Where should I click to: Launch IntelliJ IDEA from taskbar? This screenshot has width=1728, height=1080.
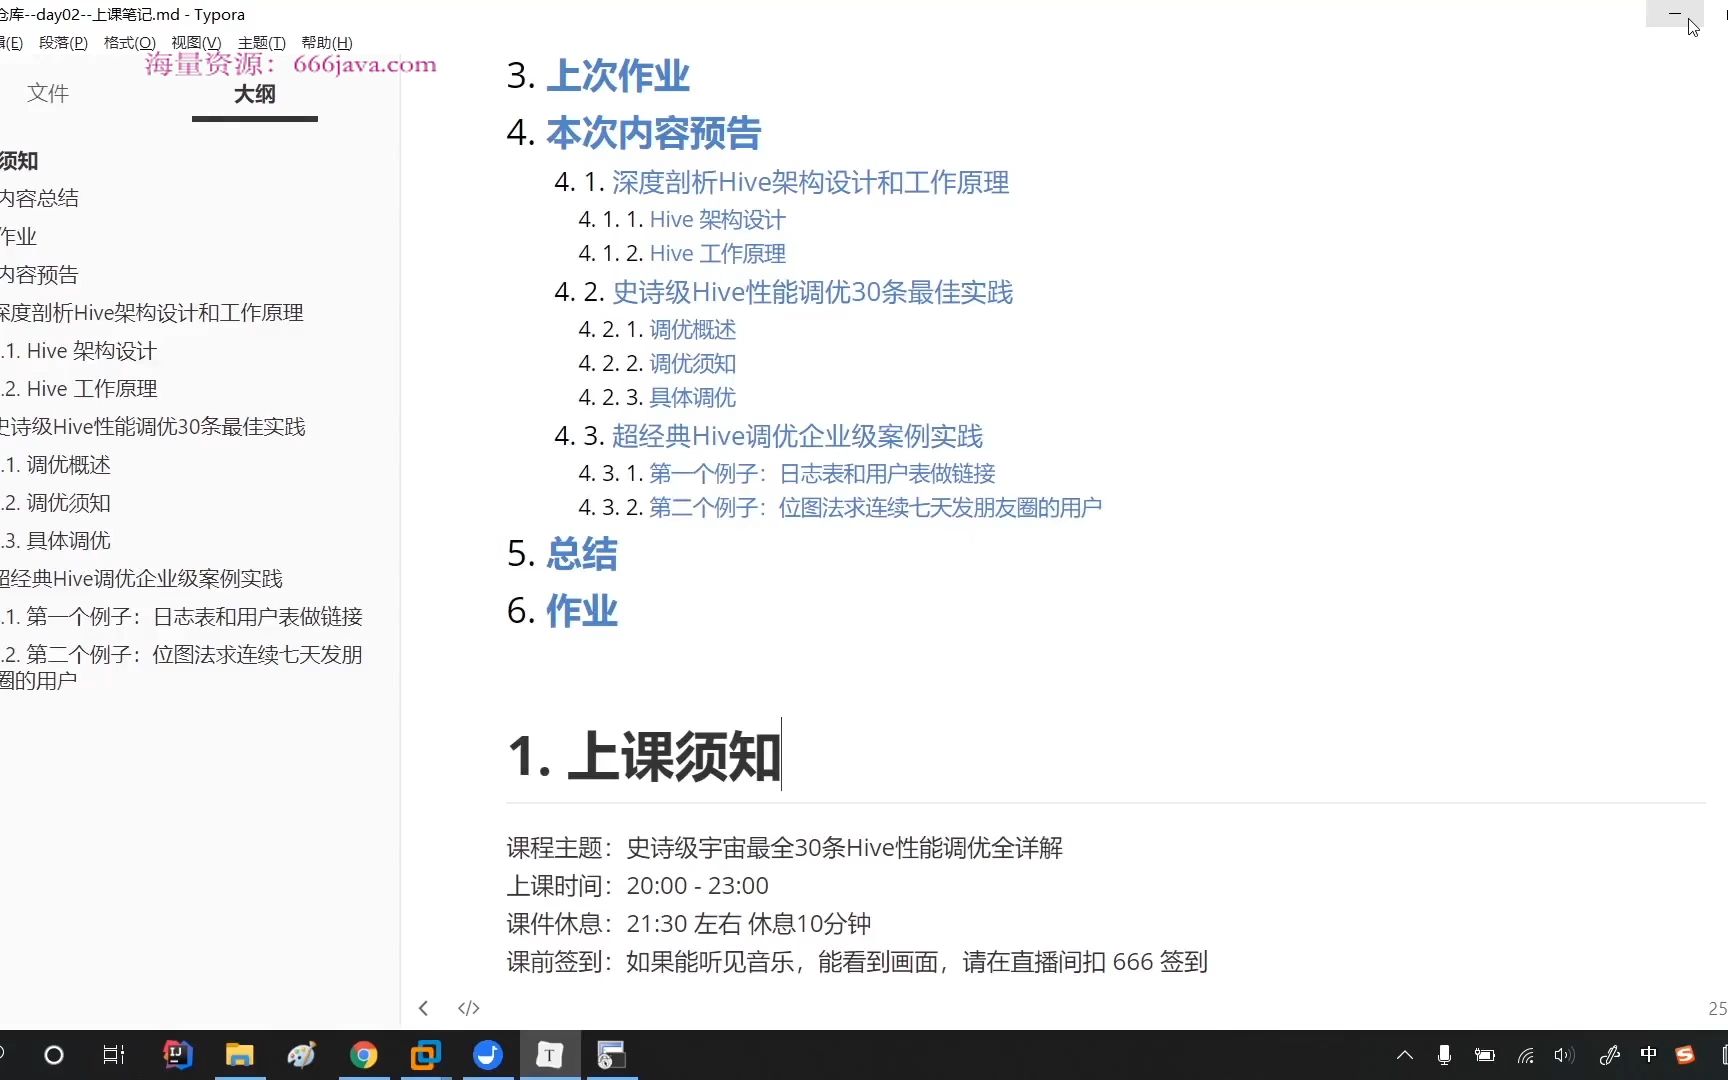point(177,1054)
